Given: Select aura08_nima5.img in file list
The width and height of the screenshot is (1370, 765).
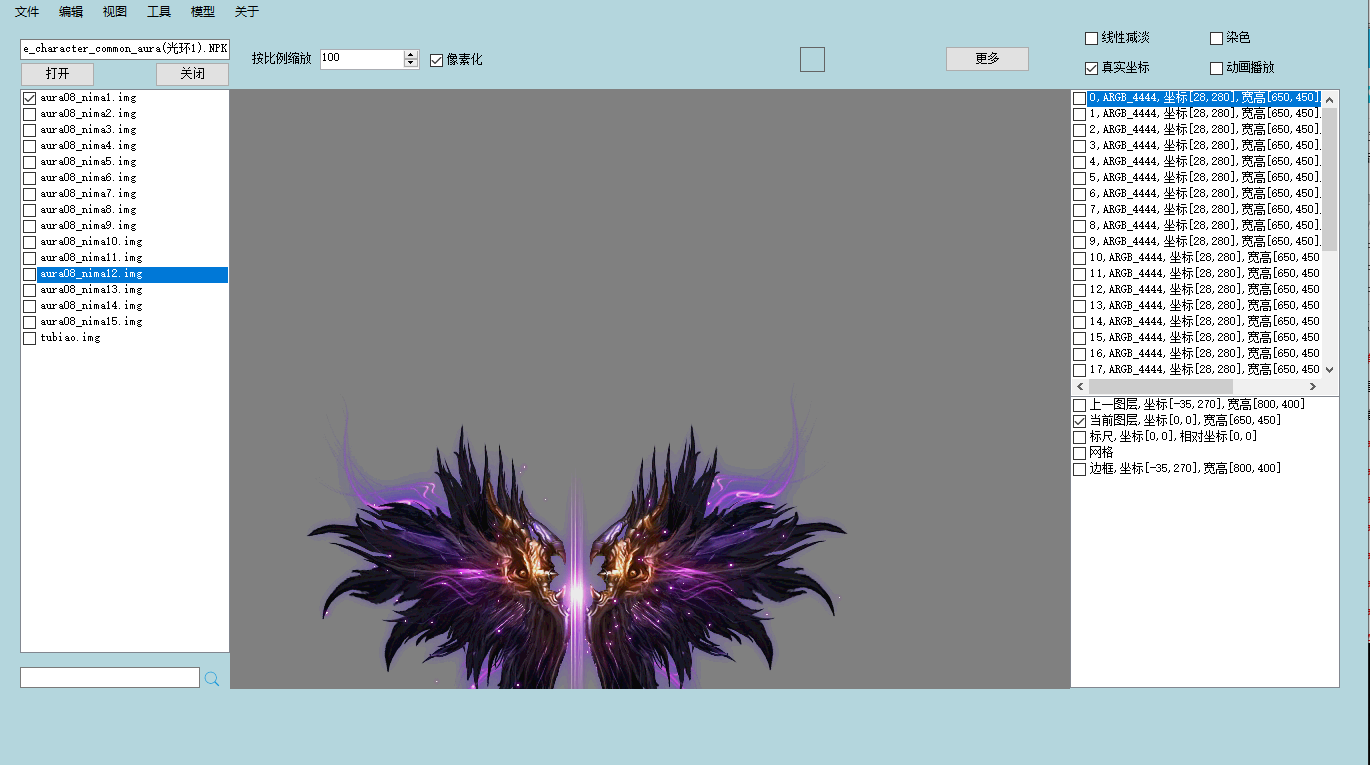Looking at the screenshot, I should click(88, 162).
